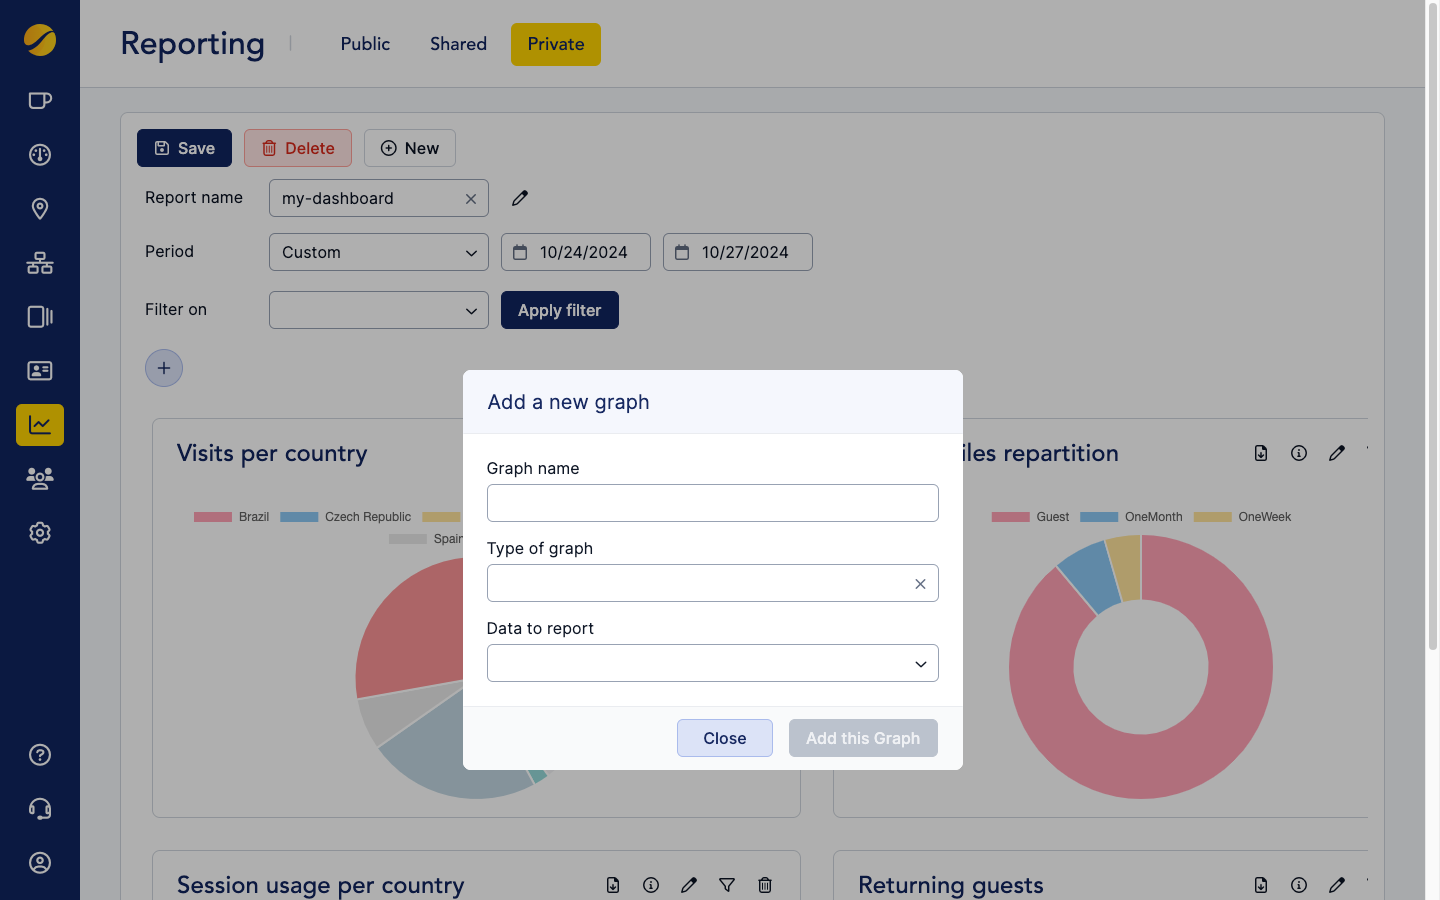Toggle the OneWeek legend entry
Image resolution: width=1440 pixels, height=900 pixels.
[x=1243, y=517]
